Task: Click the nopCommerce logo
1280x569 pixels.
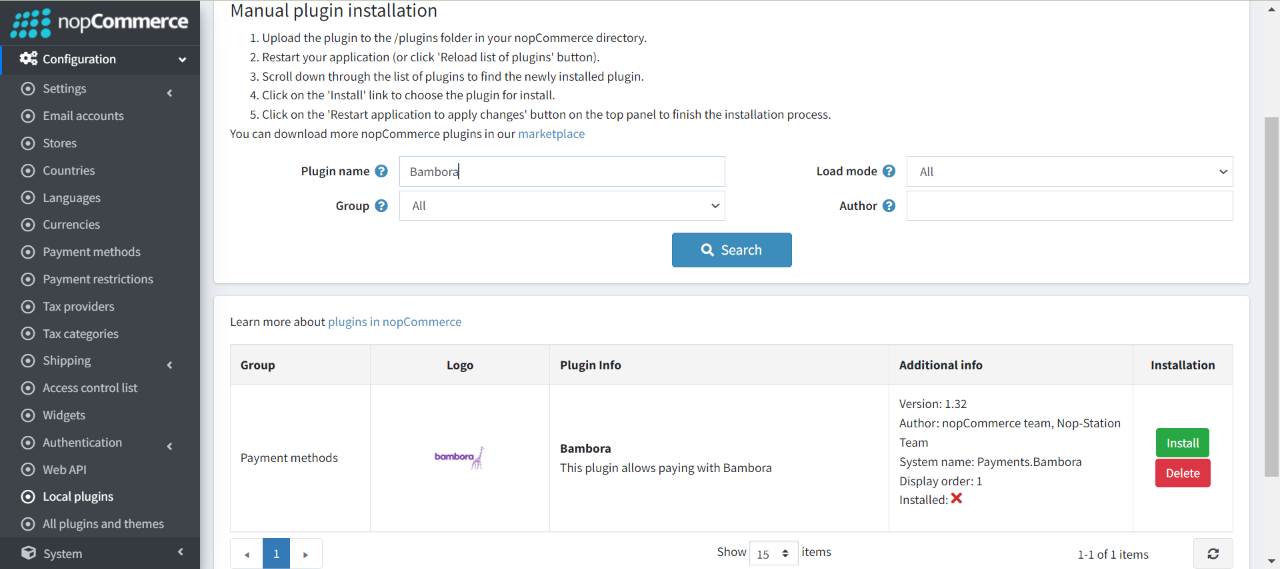Action: [99, 22]
